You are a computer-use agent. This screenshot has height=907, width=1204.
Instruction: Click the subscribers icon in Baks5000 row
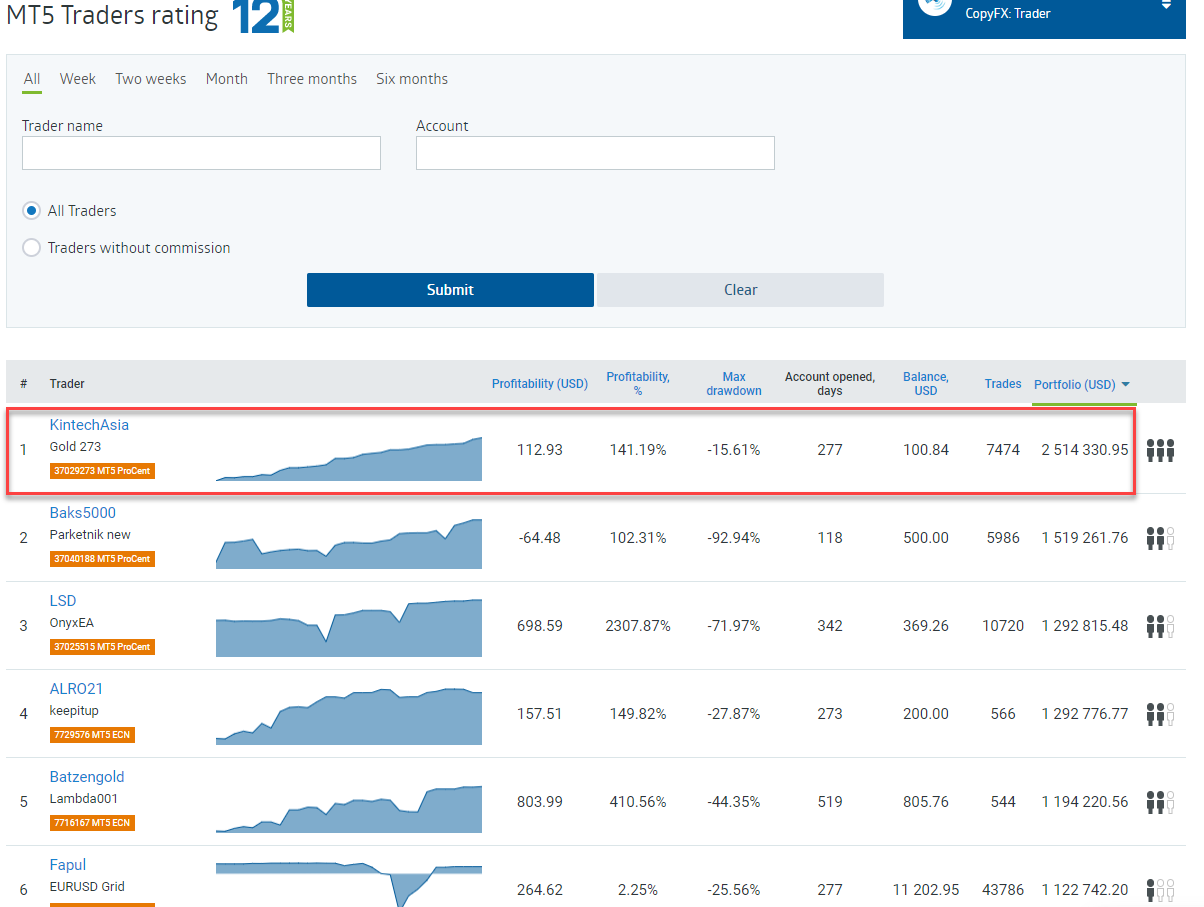[x=1159, y=538]
